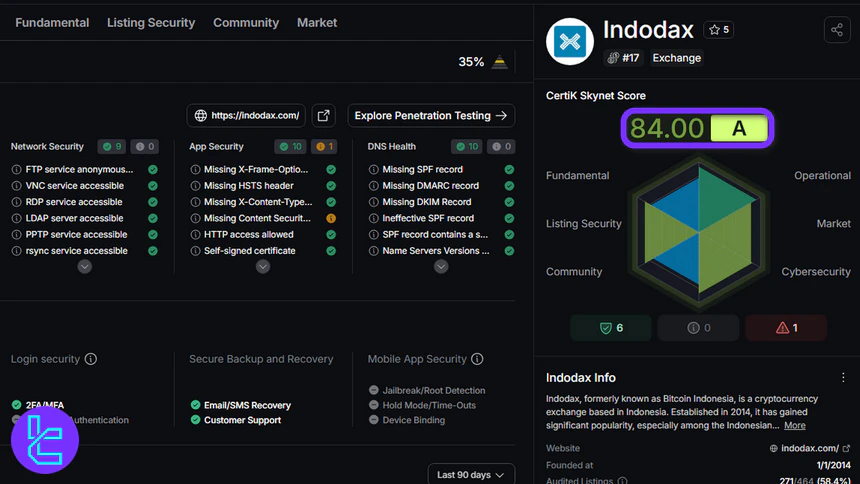This screenshot has height=484, width=860.
Task: Open the Last 90 days dropdown
Action: [471, 475]
